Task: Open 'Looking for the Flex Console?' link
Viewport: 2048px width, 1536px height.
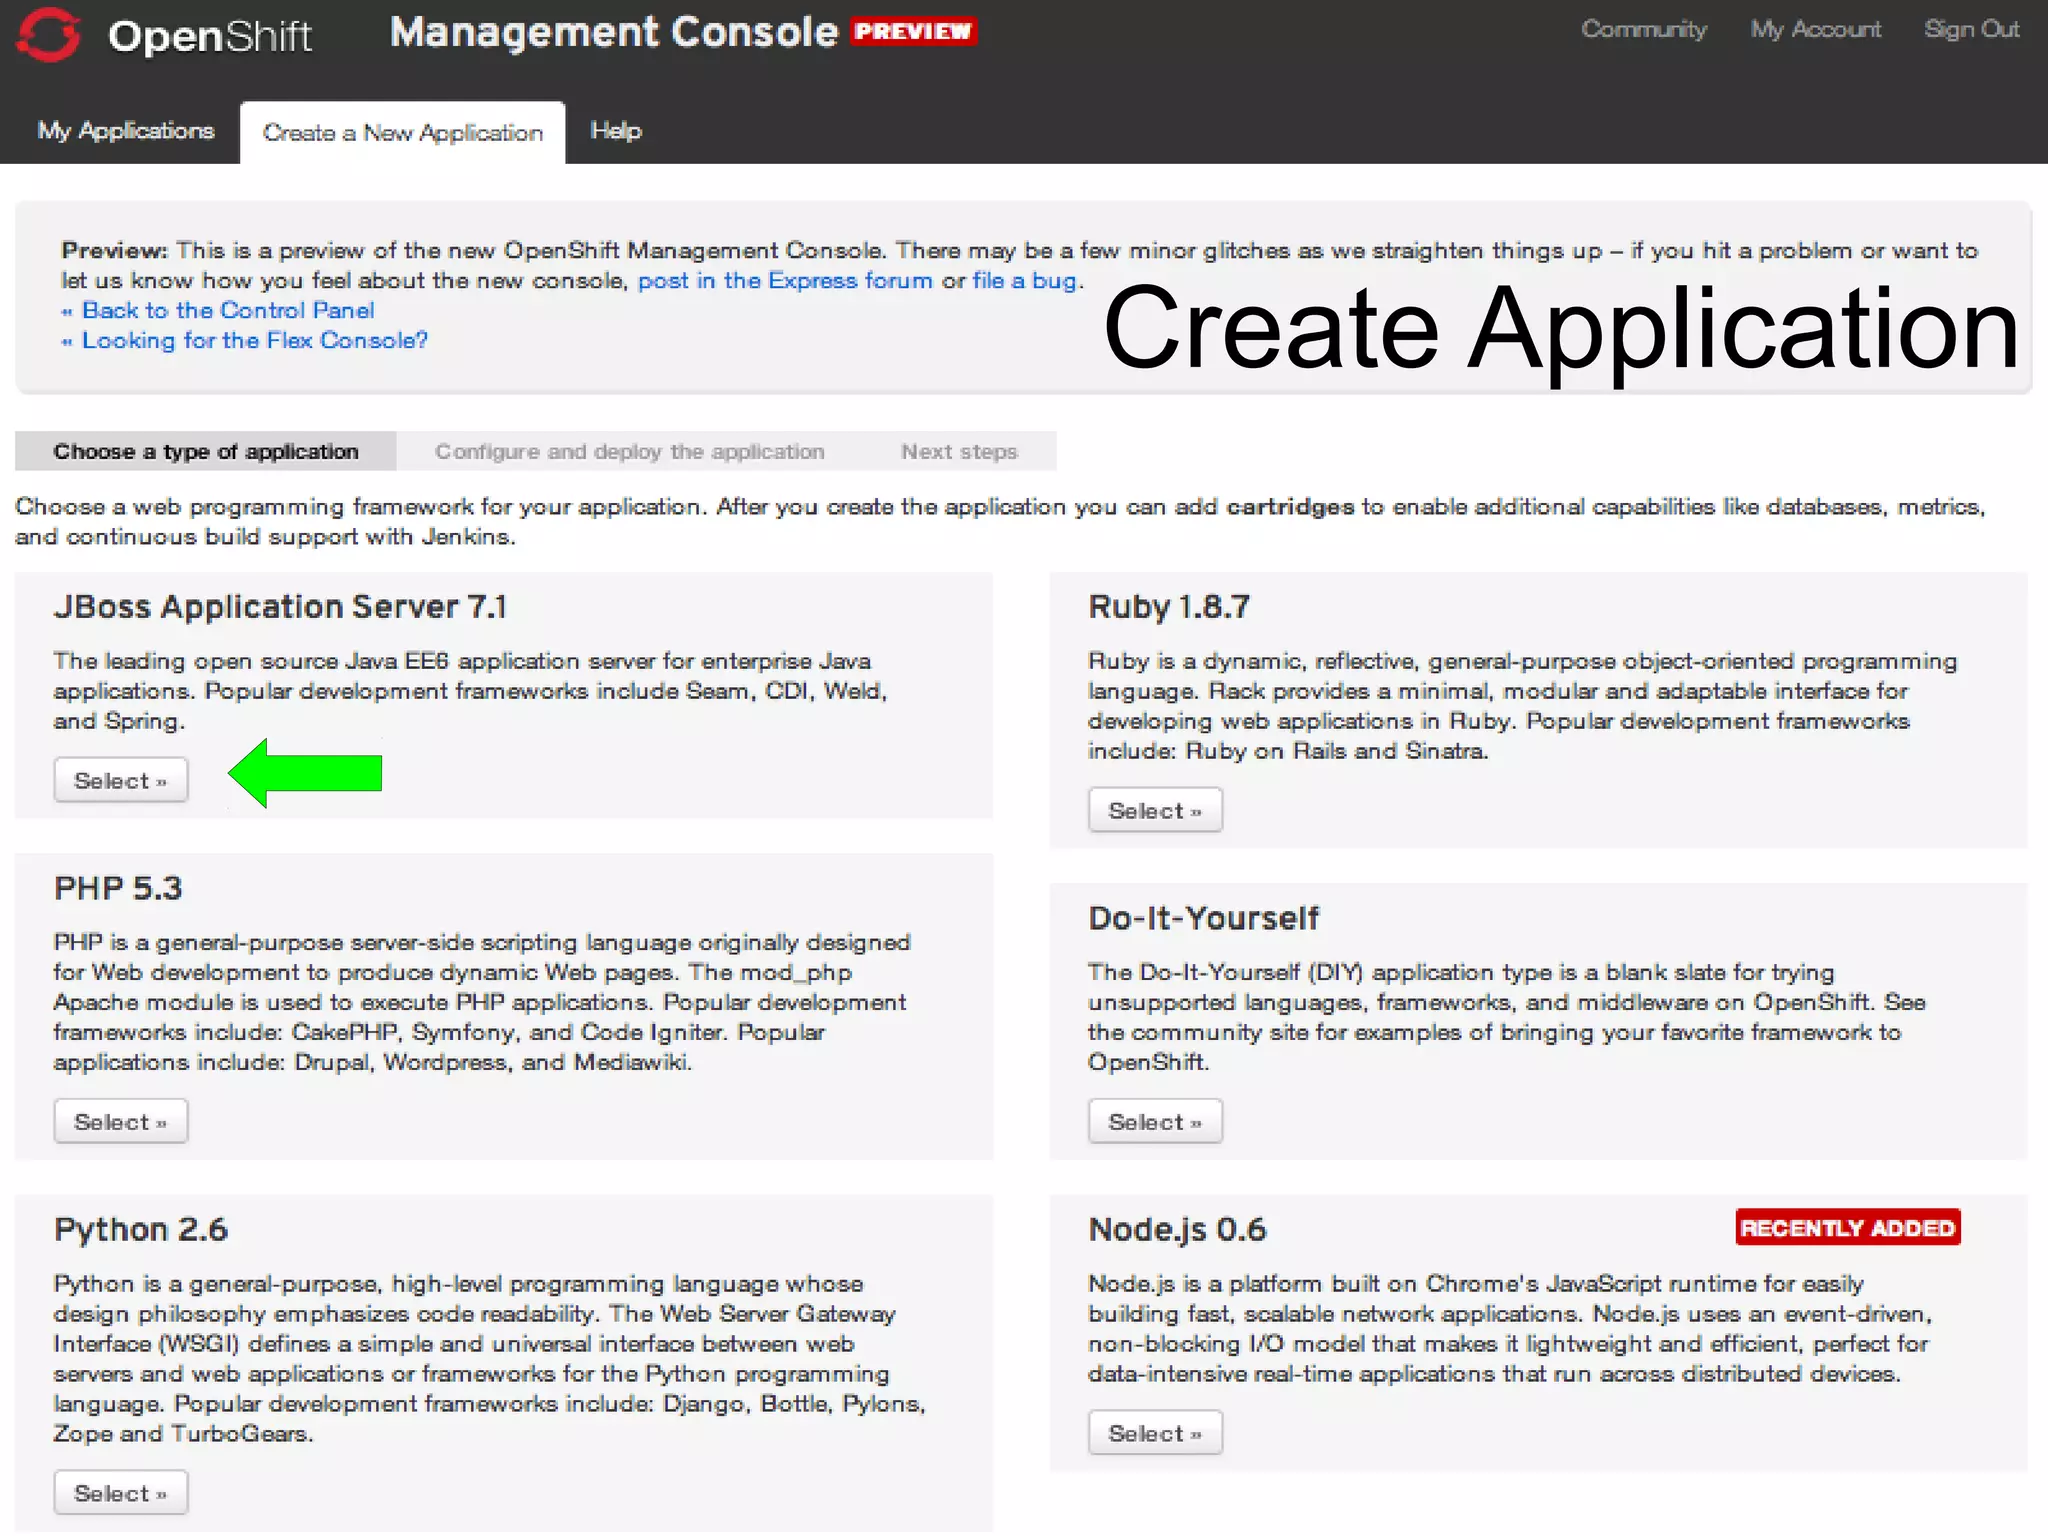Action: pos(255,341)
